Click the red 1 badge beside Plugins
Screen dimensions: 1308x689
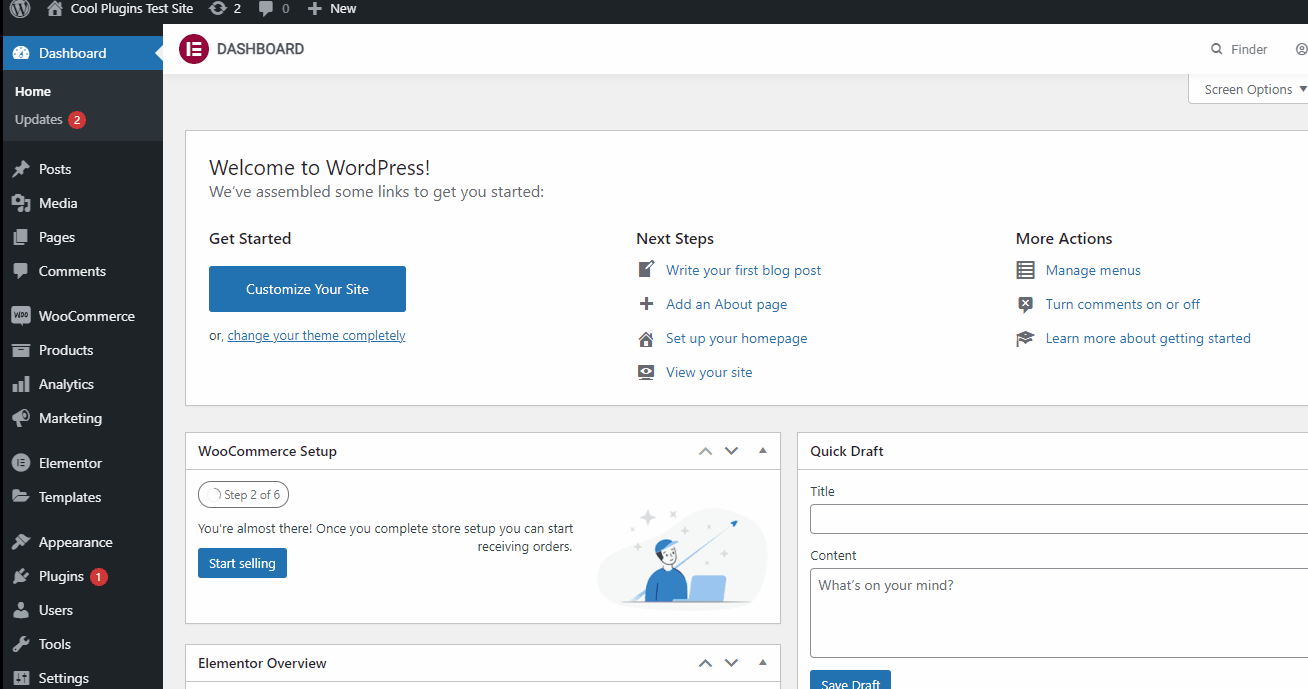click(98, 577)
